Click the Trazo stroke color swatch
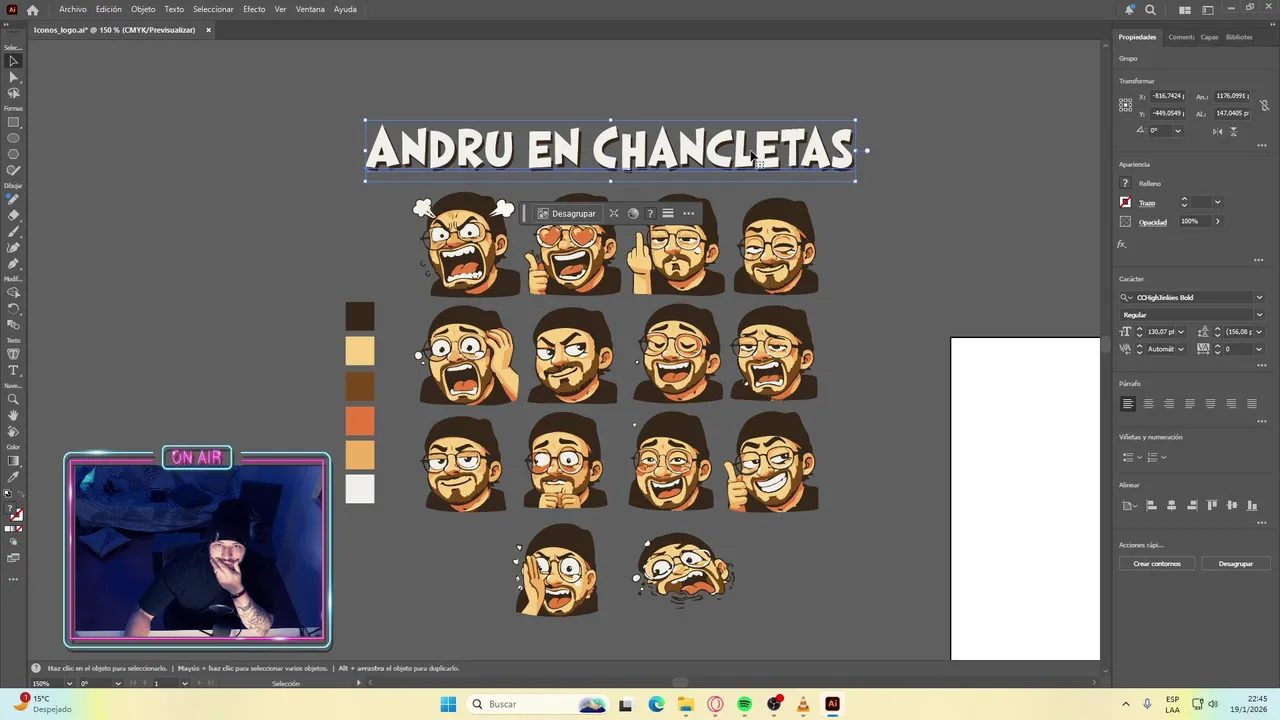 (x=1125, y=203)
